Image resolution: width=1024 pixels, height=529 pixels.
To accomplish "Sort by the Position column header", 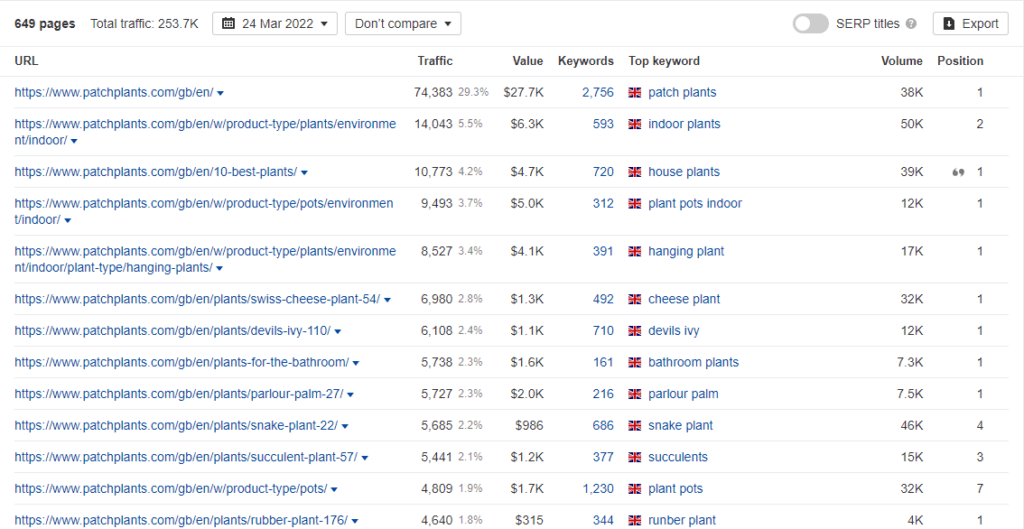I will point(960,61).
